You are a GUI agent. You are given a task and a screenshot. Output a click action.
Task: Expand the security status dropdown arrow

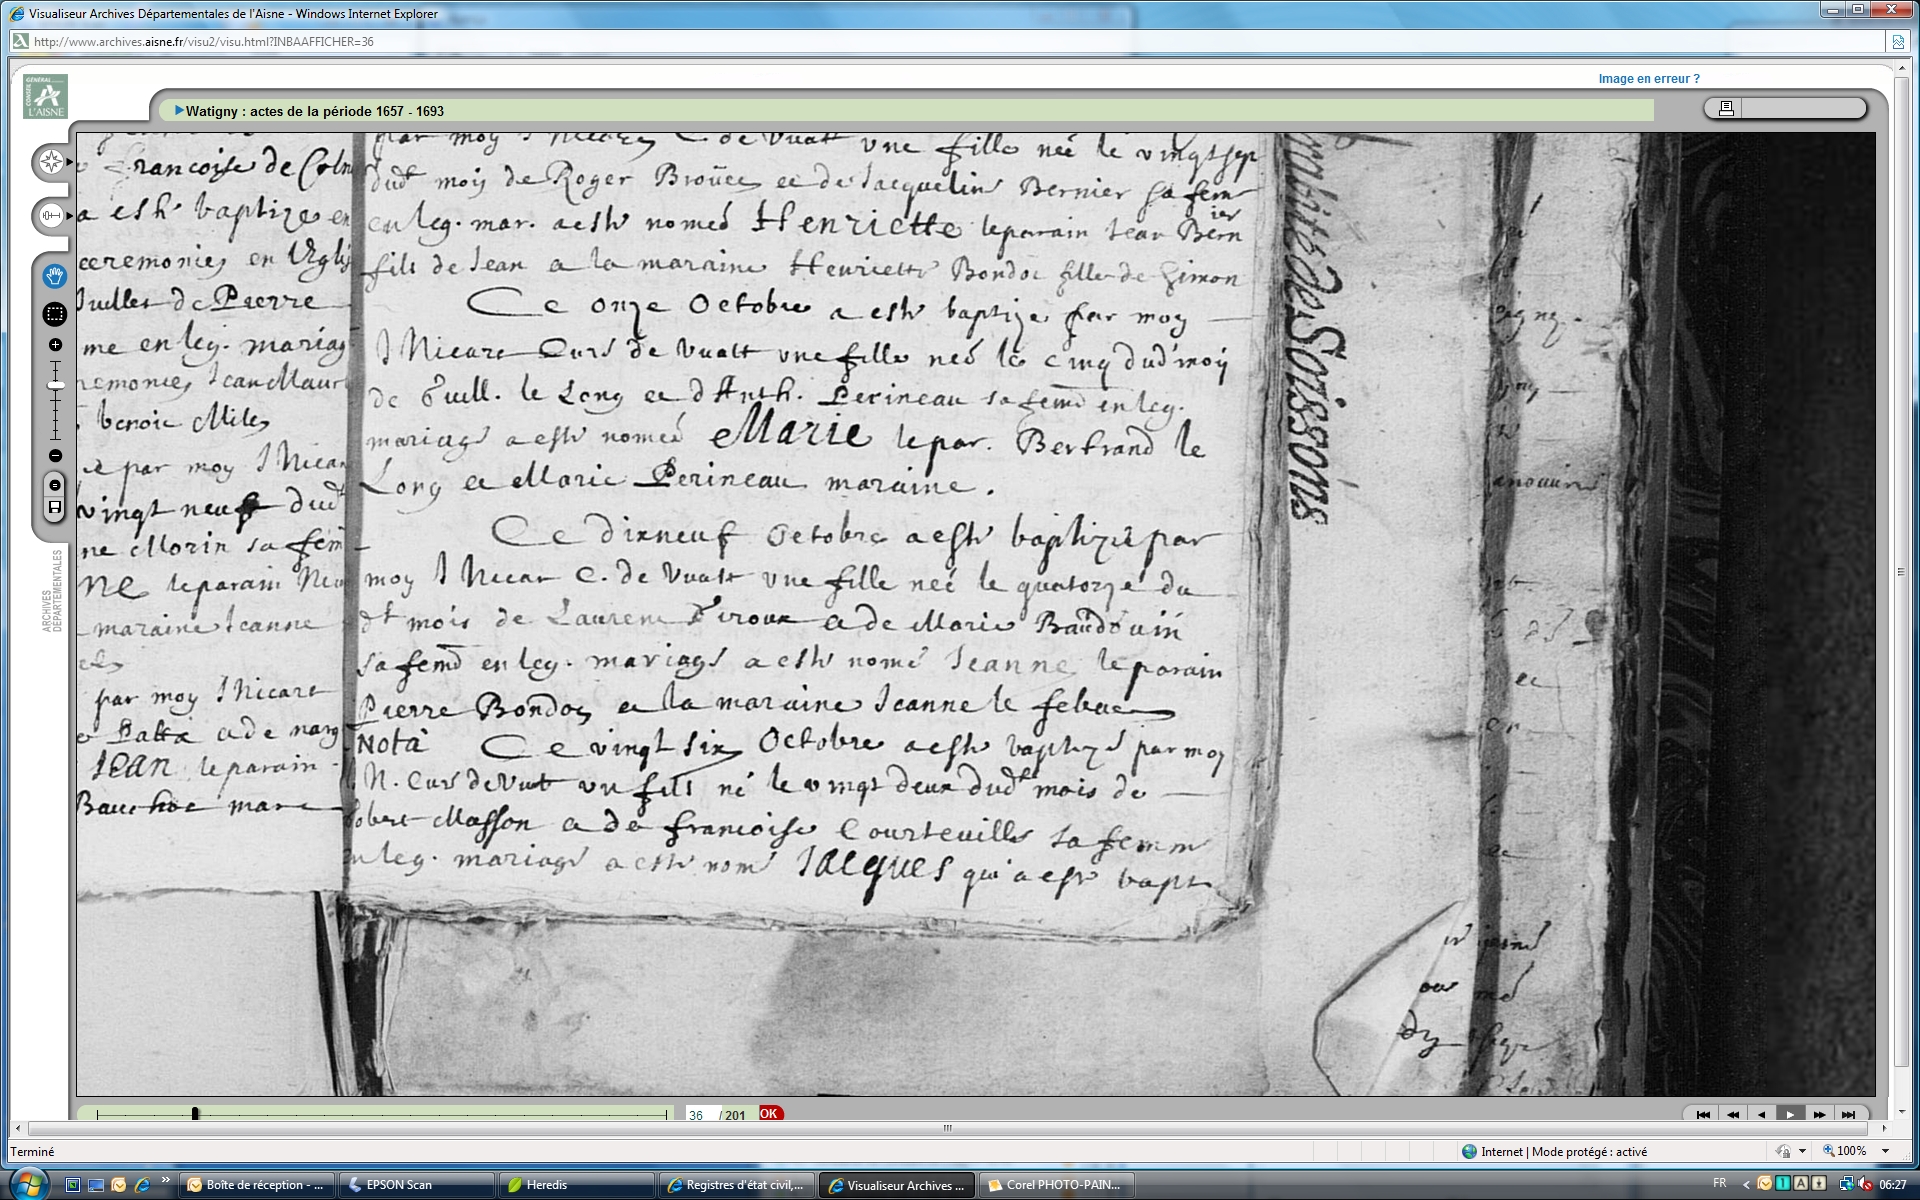(x=1802, y=1151)
